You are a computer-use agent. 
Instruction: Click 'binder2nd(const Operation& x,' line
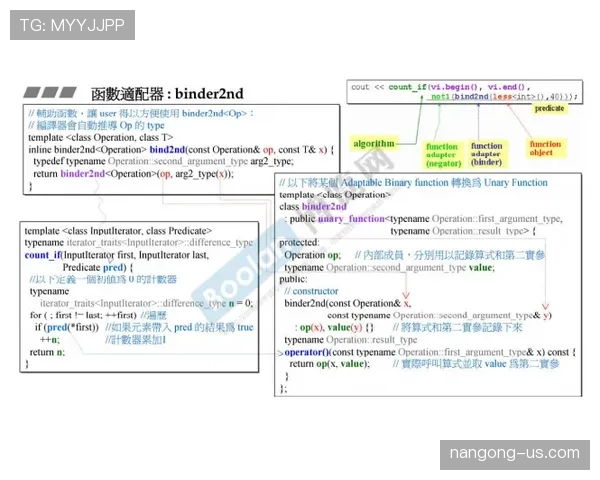pos(348,304)
